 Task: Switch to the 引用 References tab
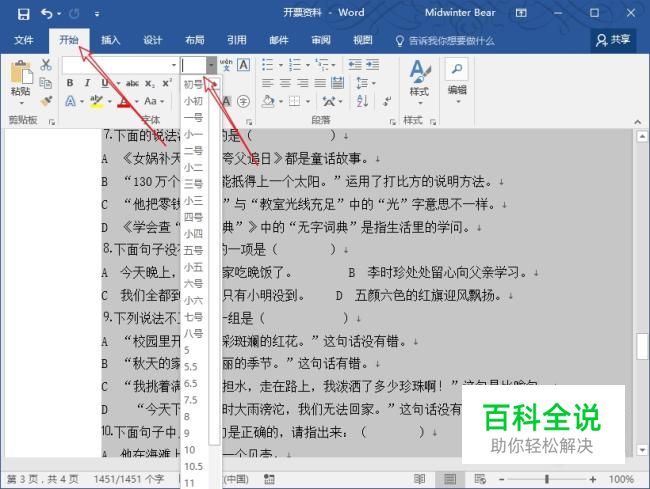tap(236, 40)
